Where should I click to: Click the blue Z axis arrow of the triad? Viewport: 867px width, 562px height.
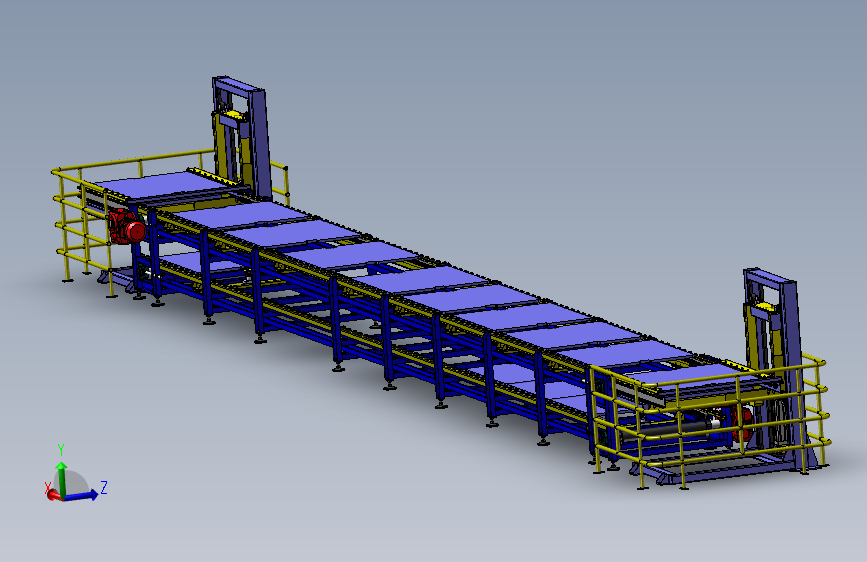81,496
